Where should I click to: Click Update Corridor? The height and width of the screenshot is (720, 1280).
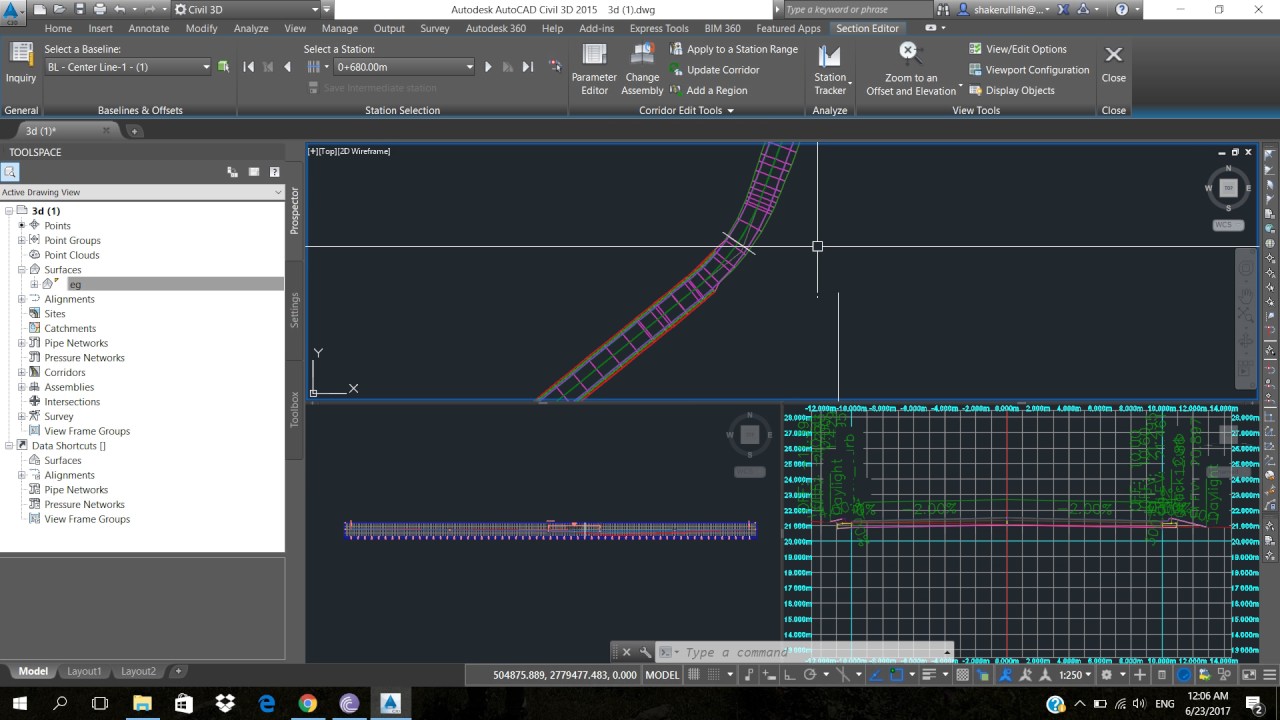pos(714,70)
